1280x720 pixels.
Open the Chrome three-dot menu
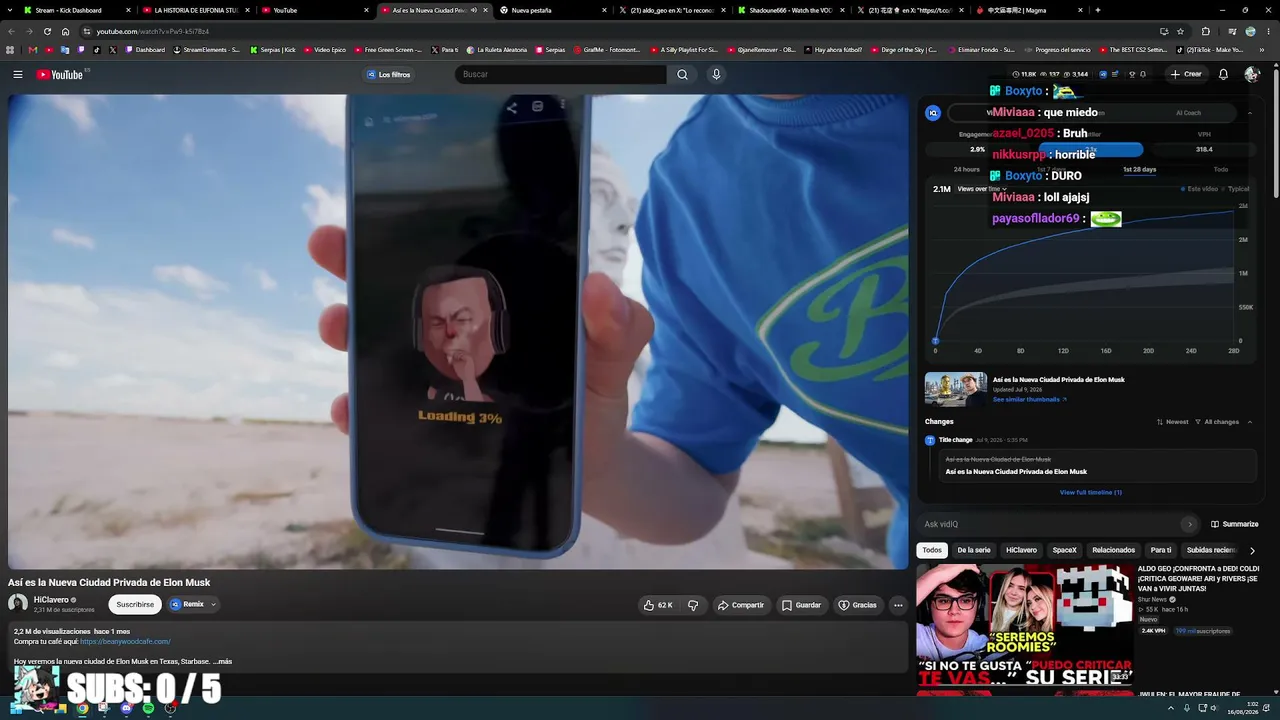click(1269, 31)
